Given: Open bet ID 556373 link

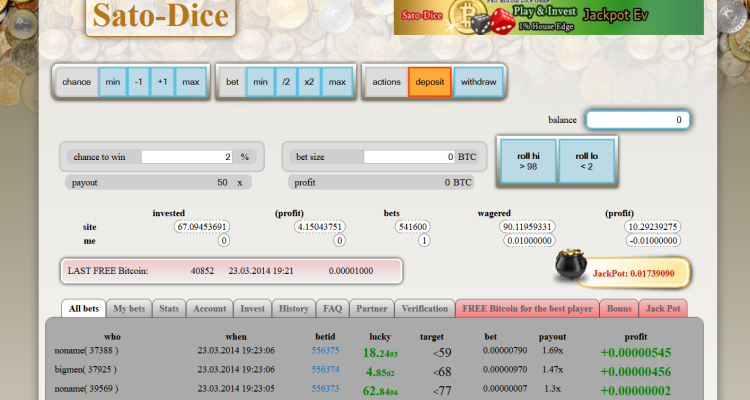Looking at the screenshot, I should [325, 389].
